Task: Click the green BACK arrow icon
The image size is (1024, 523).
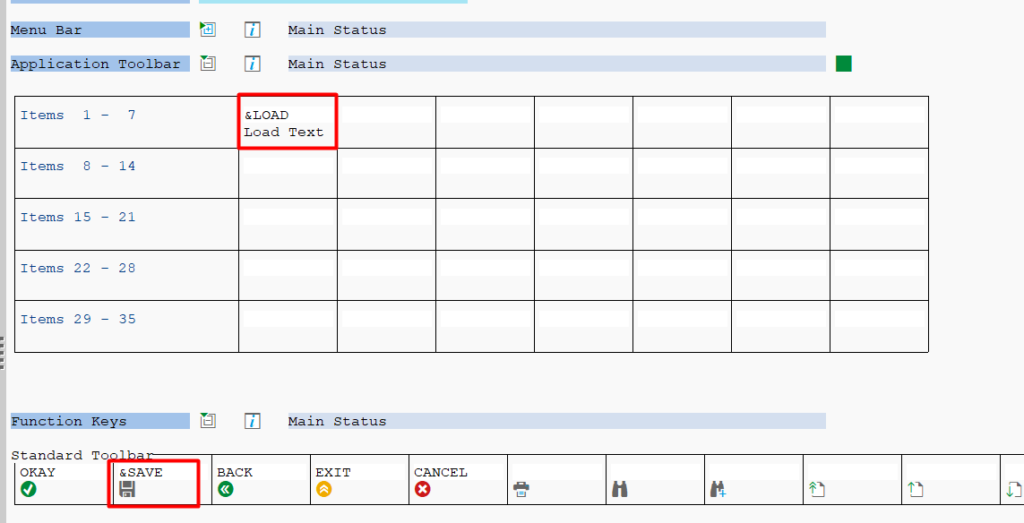Action: tap(225, 489)
